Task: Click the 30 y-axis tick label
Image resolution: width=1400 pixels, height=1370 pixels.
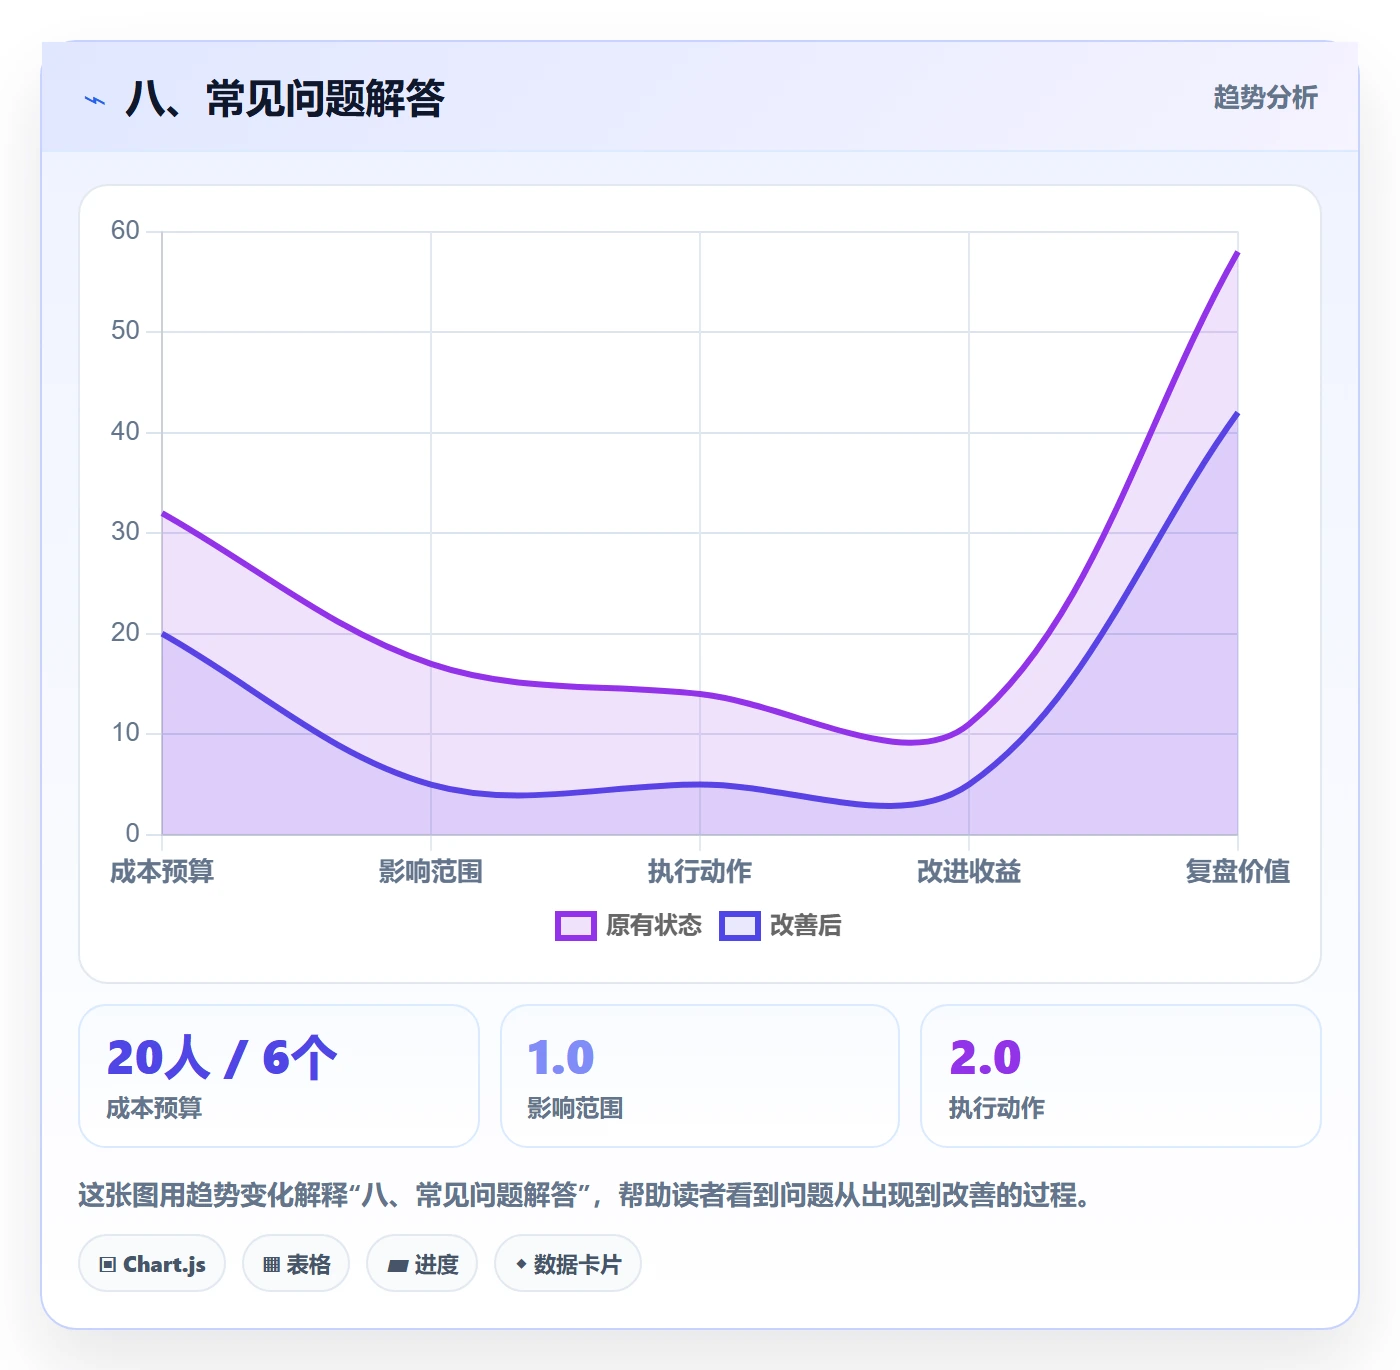Action: pyautogui.click(x=126, y=532)
